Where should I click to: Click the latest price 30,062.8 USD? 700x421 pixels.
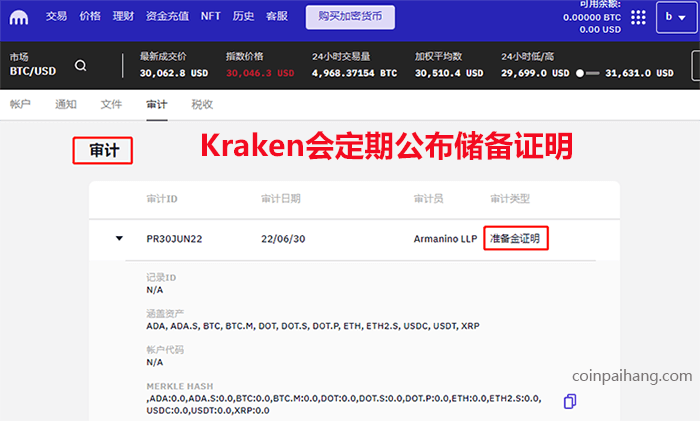[x=174, y=73]
